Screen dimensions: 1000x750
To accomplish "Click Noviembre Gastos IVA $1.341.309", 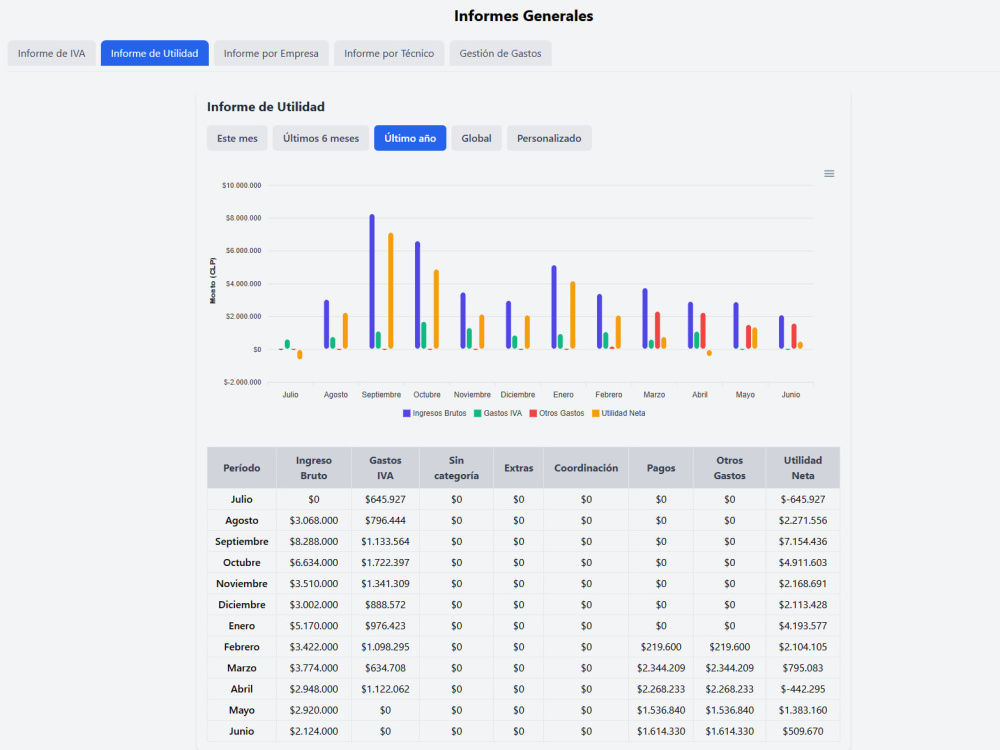I will pyautogui.click(x=385, y=584).
